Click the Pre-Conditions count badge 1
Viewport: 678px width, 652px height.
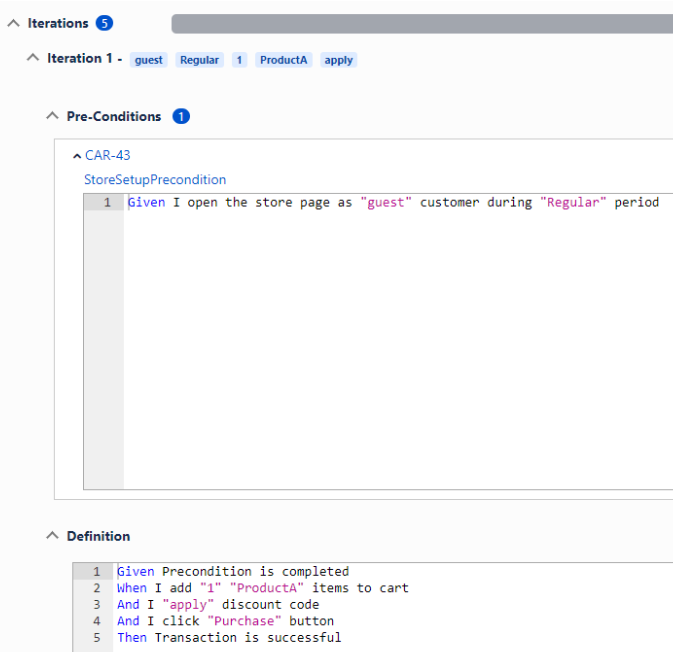(181, 116)
